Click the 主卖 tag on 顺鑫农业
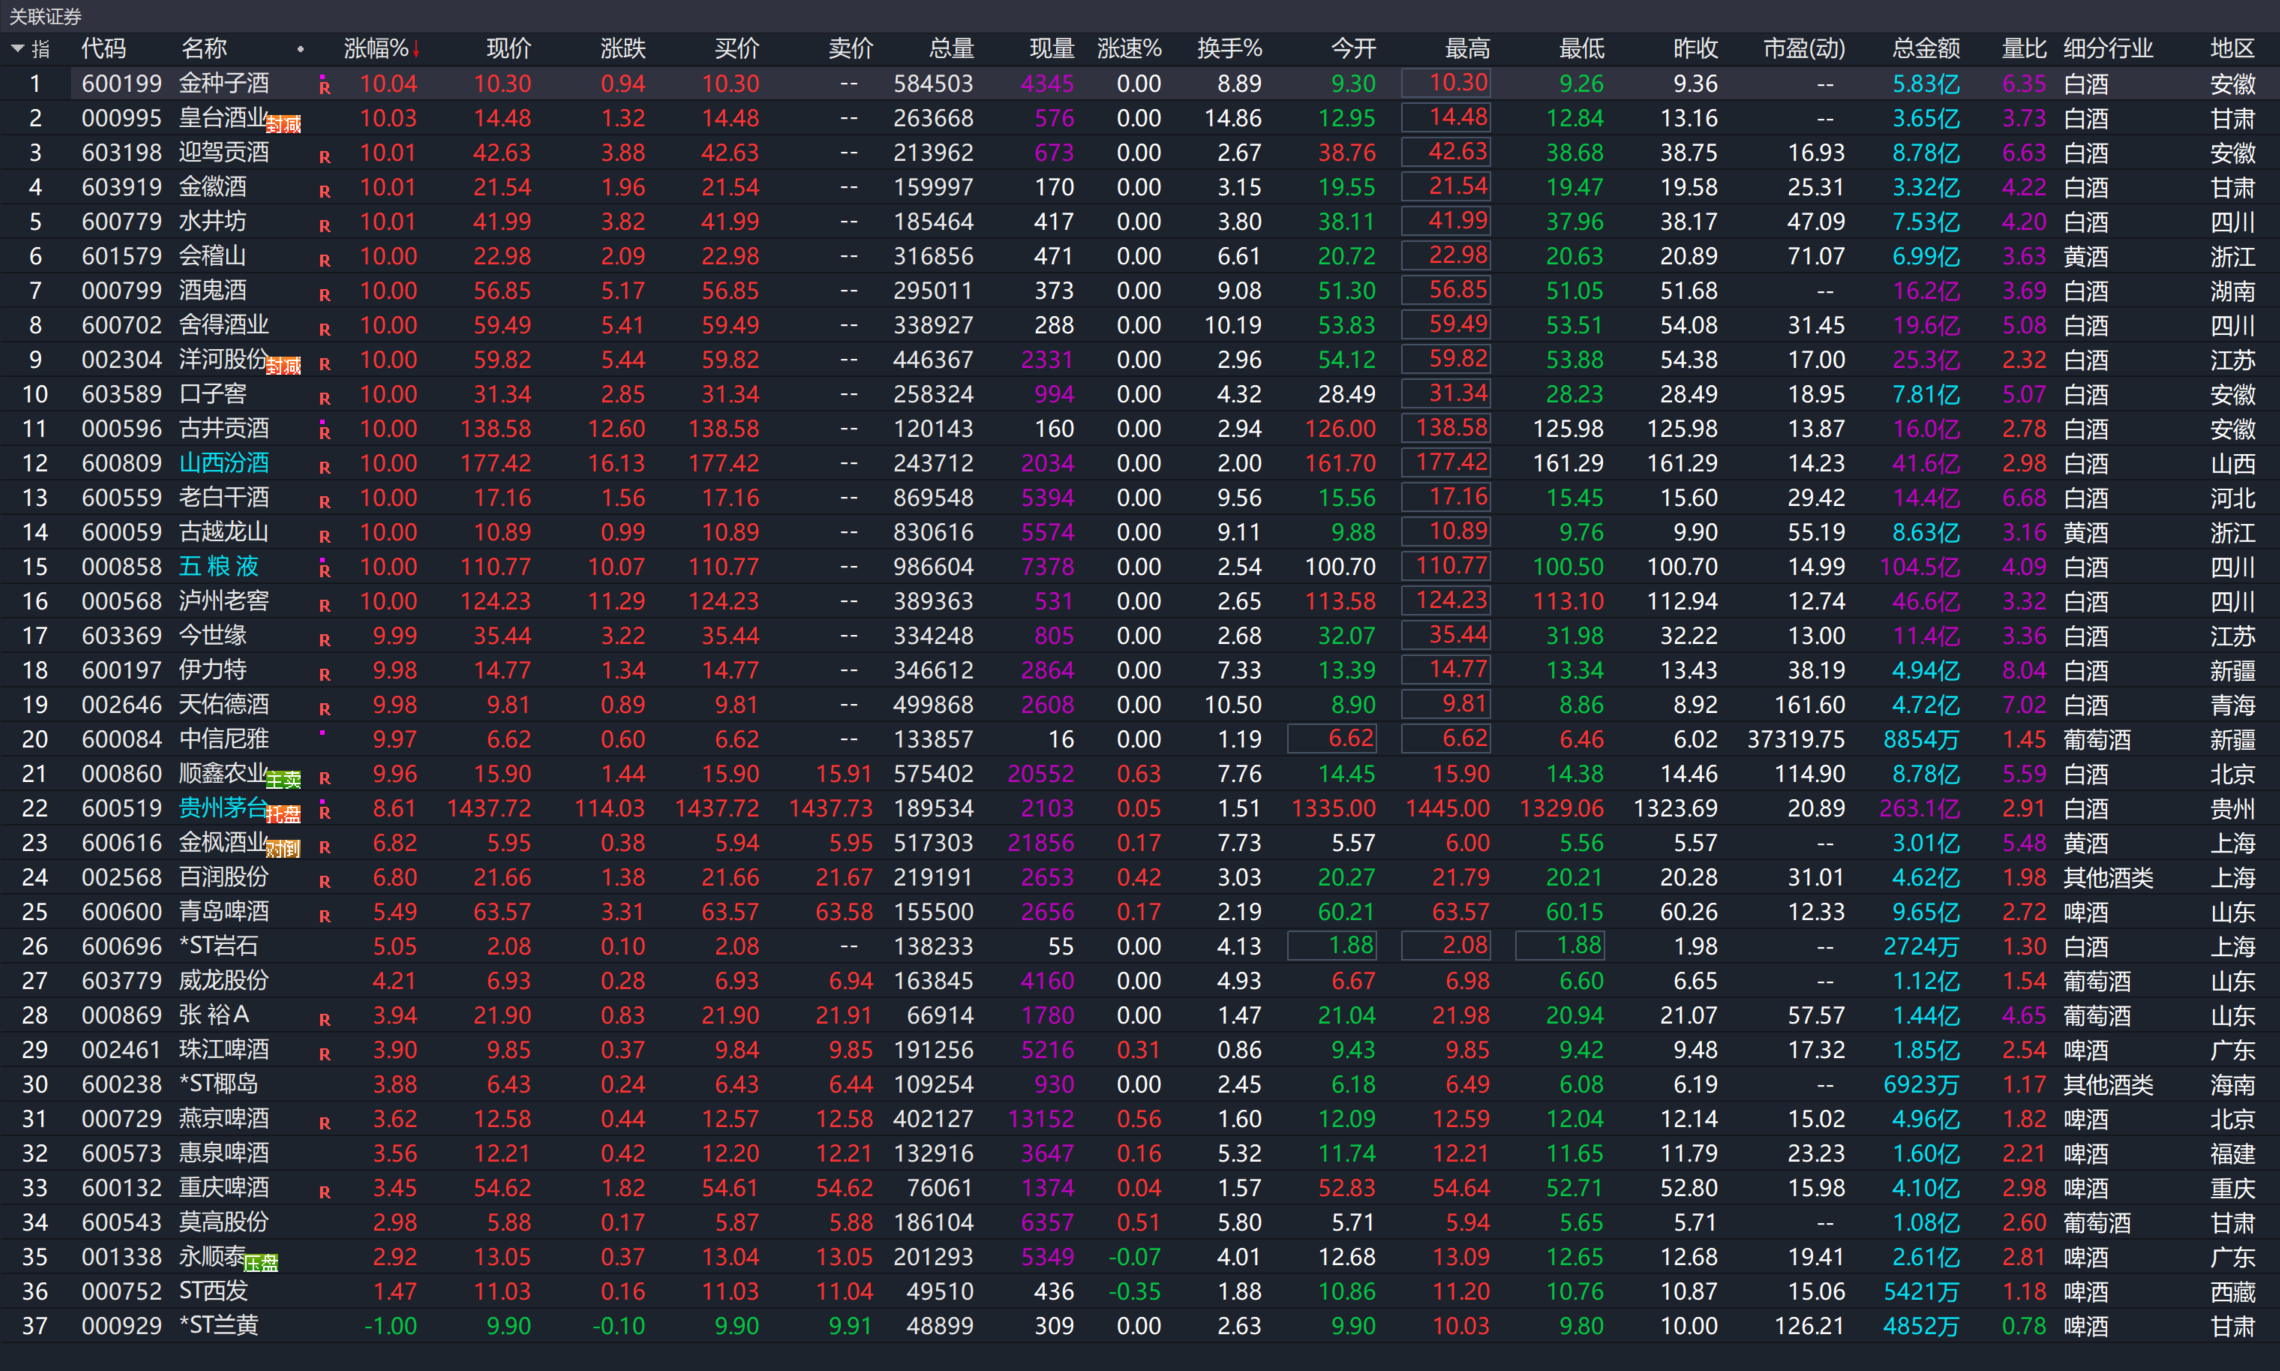Image resolution: width=2280 pixels, height=1371 pixels. tap(284, 781)
